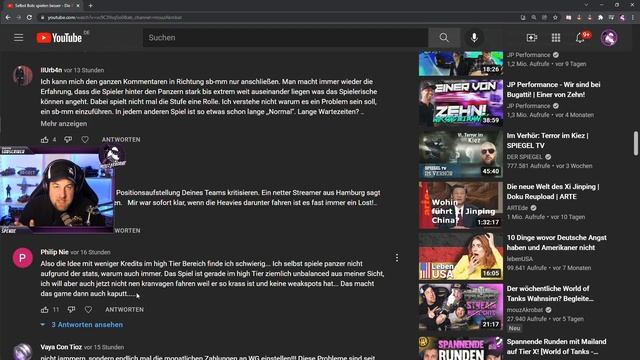Give a heart to Philip Nie's comment
This screenshot has height=360, width=640.
88,310
